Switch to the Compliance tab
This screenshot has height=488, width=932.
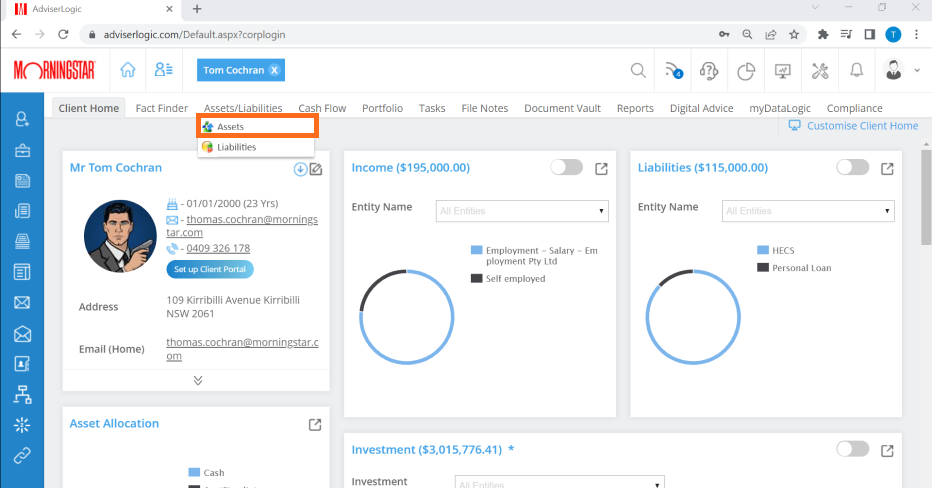pos(855,108)
